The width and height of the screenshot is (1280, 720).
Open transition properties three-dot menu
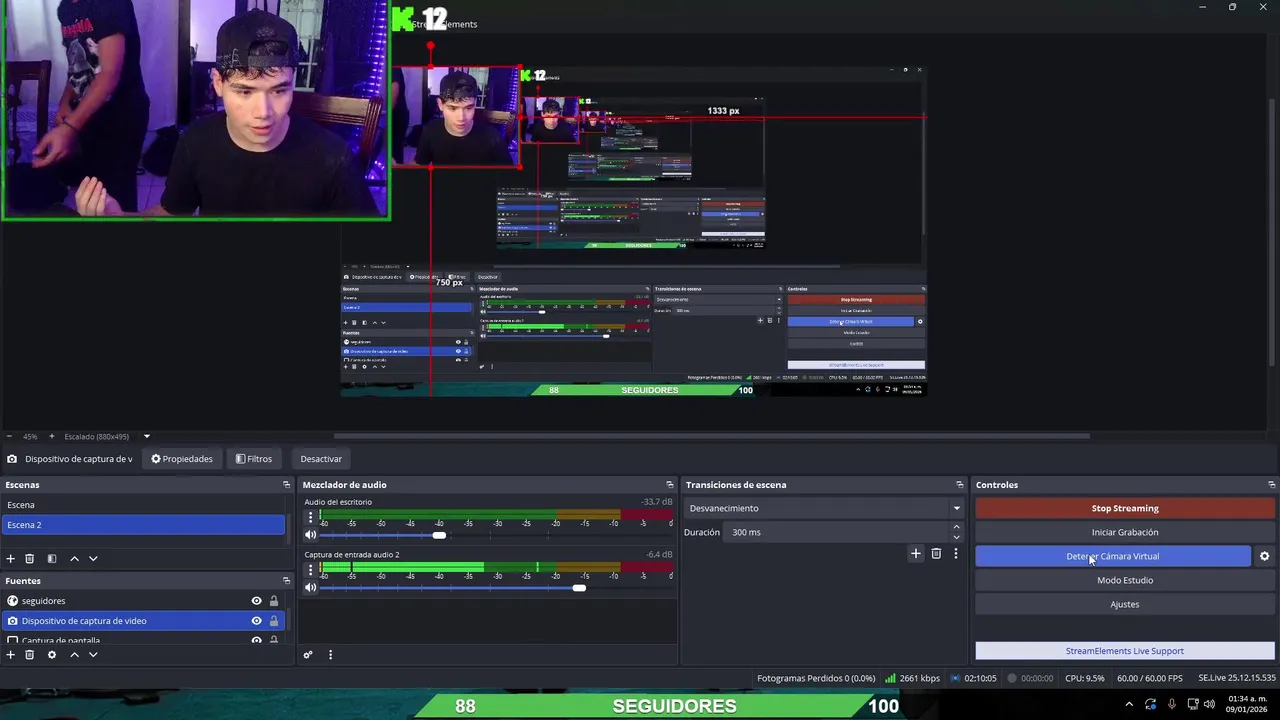(955, 553)
